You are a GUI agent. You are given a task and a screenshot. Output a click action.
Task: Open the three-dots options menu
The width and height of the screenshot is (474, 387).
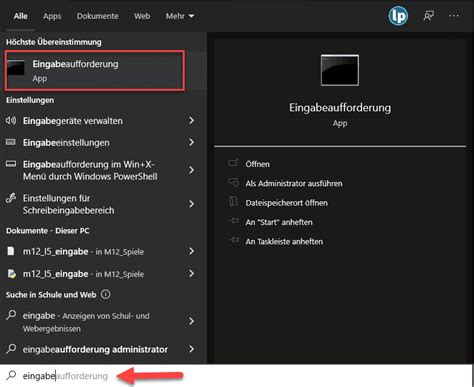click(x=454, y=16)
